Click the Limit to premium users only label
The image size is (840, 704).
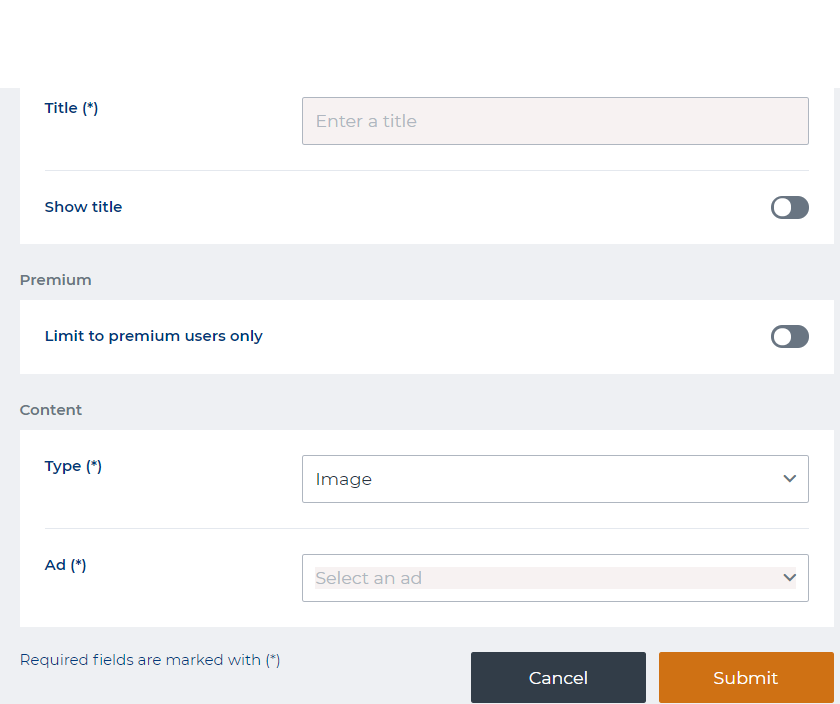[x=153, y=336]
